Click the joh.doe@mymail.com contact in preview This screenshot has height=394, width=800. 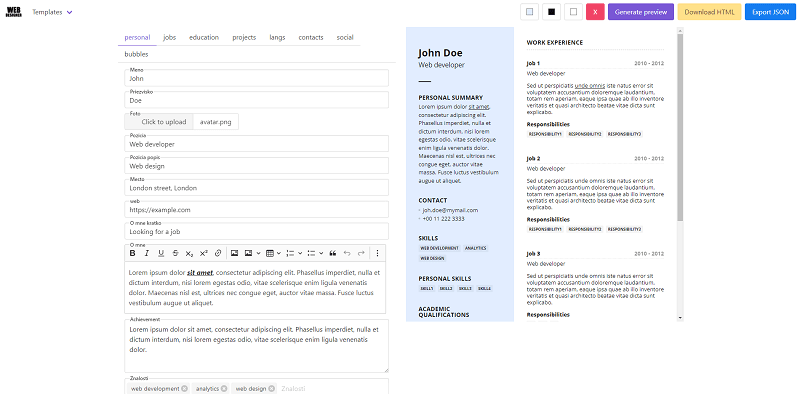(x=450, y=210)
